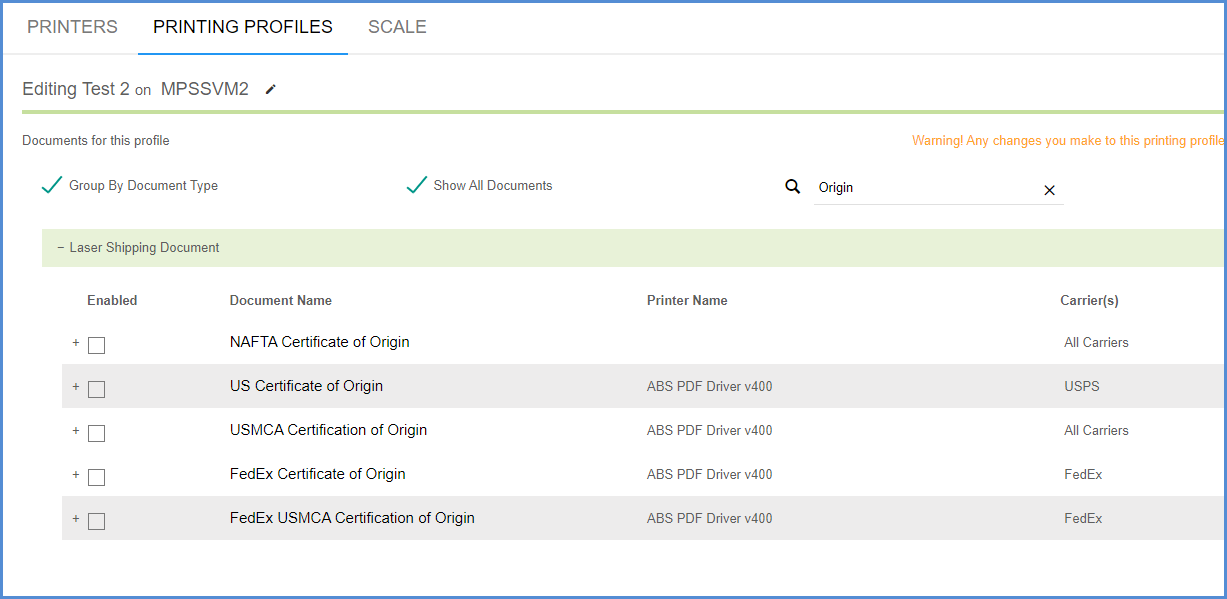Click the checkmark beside Group By Document Type
This screenshot has width=1227, height=599.
[x=51, y=184]
